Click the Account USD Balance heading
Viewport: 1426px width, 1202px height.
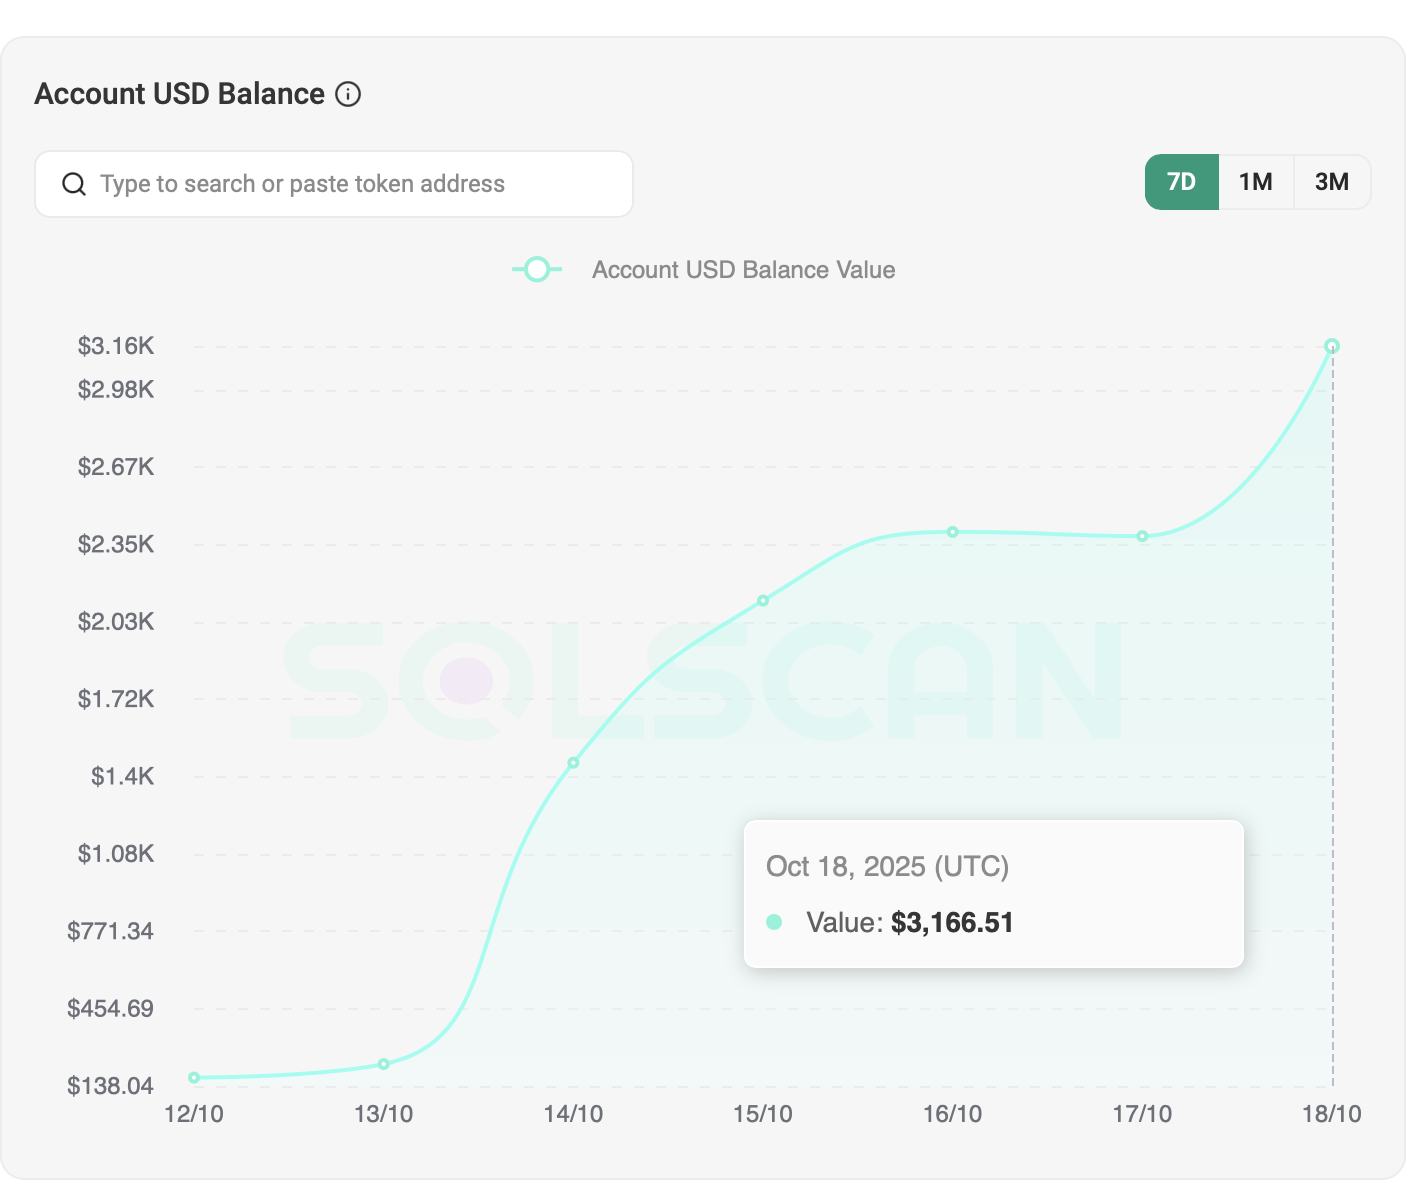pos(180,95)
